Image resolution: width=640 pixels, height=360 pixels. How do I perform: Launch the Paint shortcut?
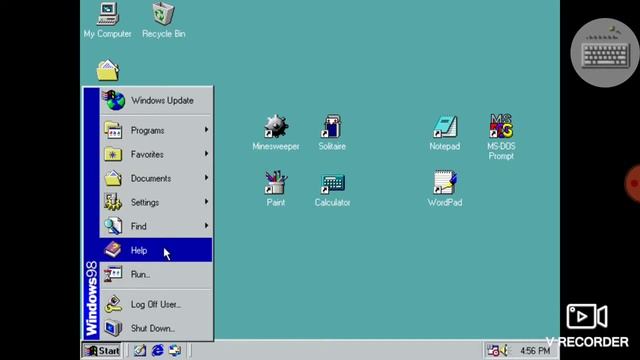coord(276,189)
